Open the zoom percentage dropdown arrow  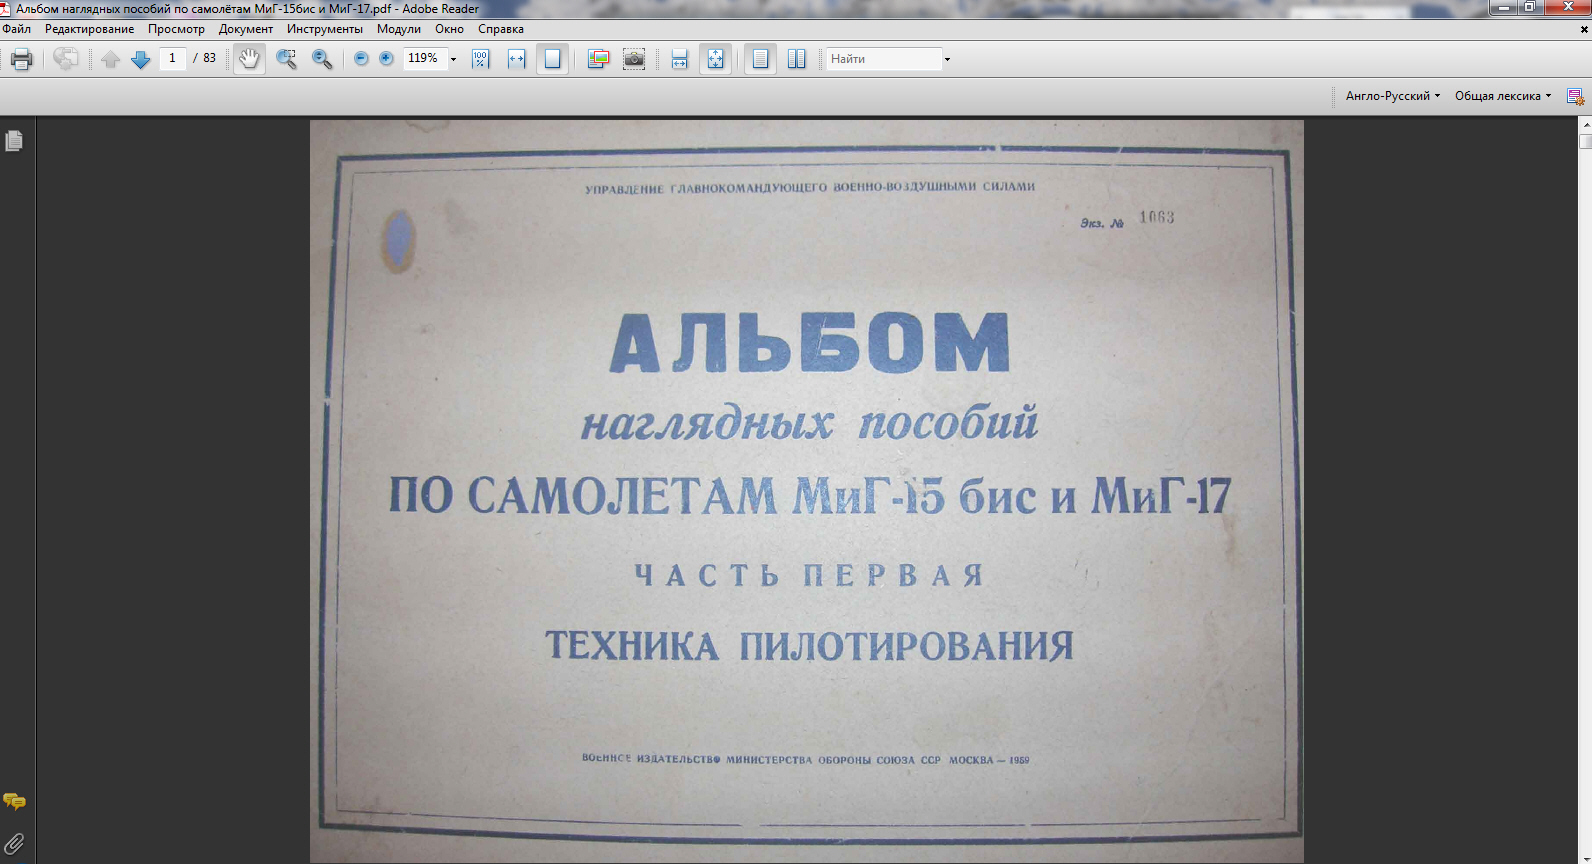point(453,59)
